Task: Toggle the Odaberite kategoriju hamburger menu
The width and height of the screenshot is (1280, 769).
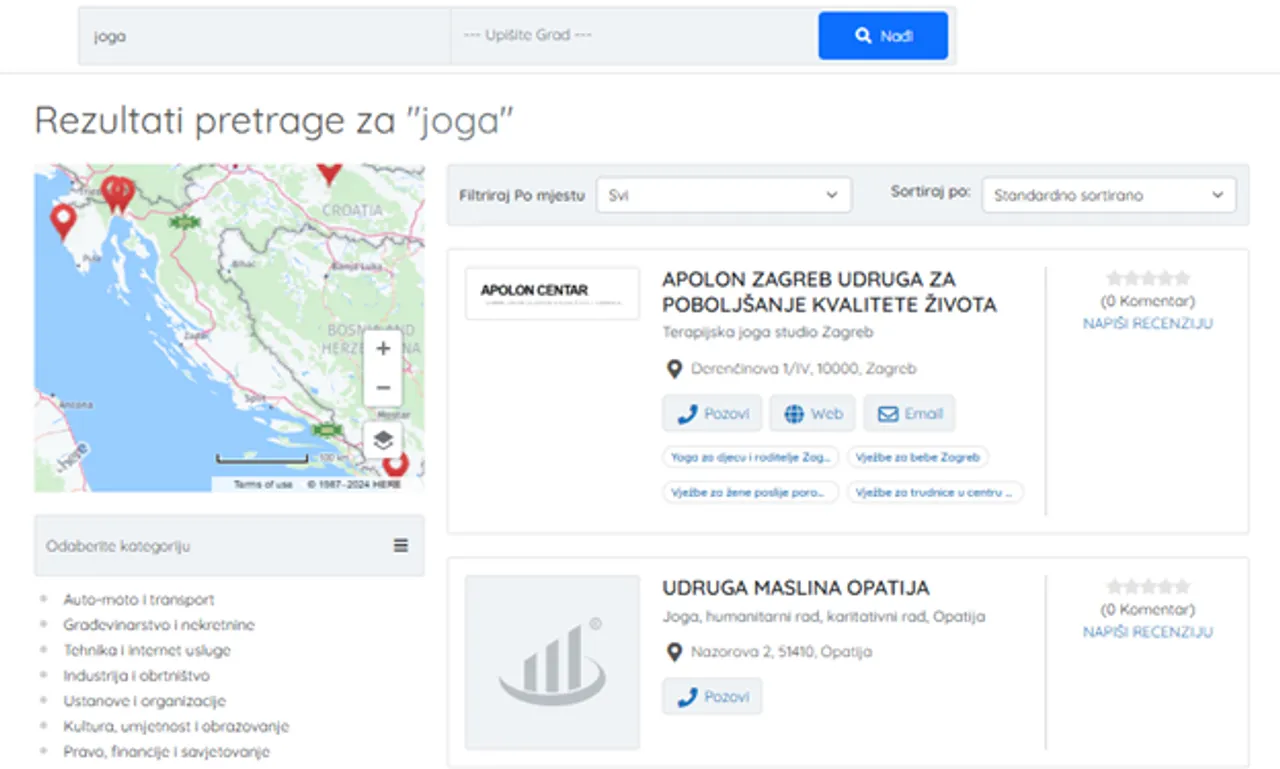Action: (401, 546)
